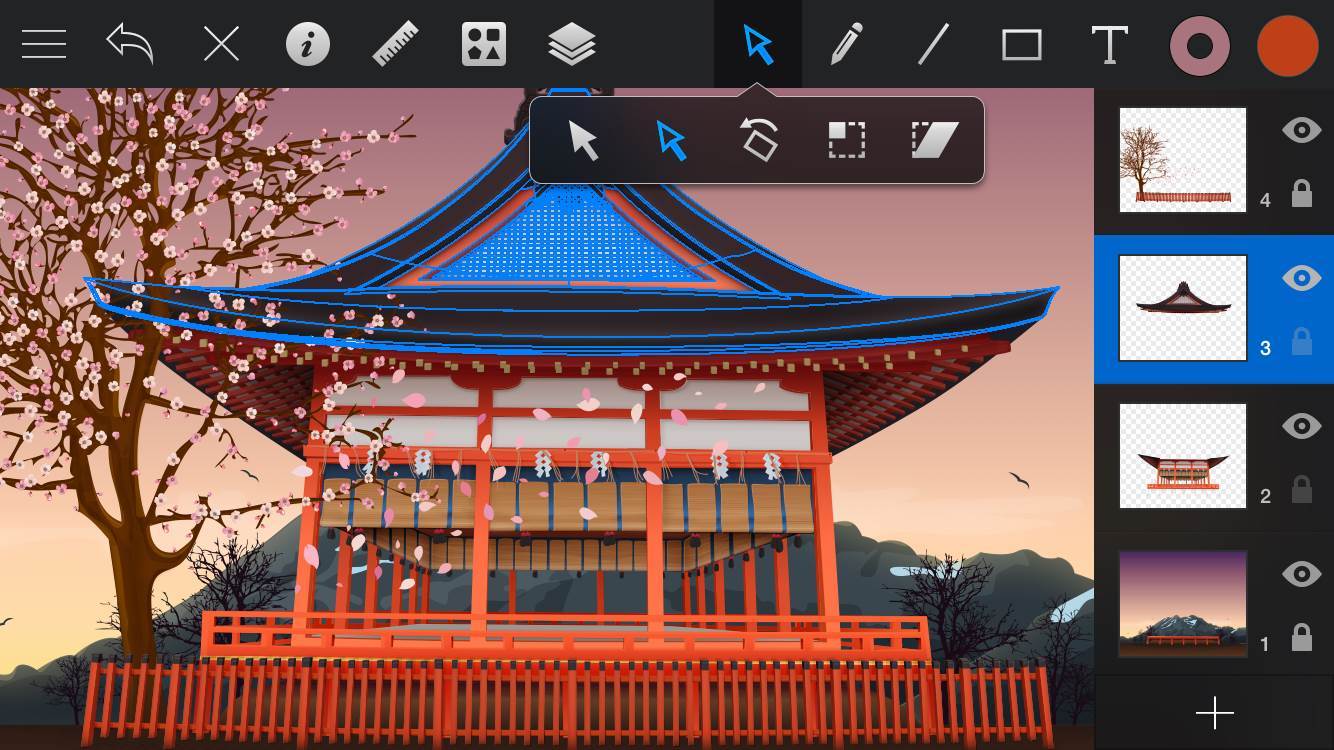Select the Rectangle shape tool
The width and height of the screenshot is (1334, 750).
click(1022, 45)
